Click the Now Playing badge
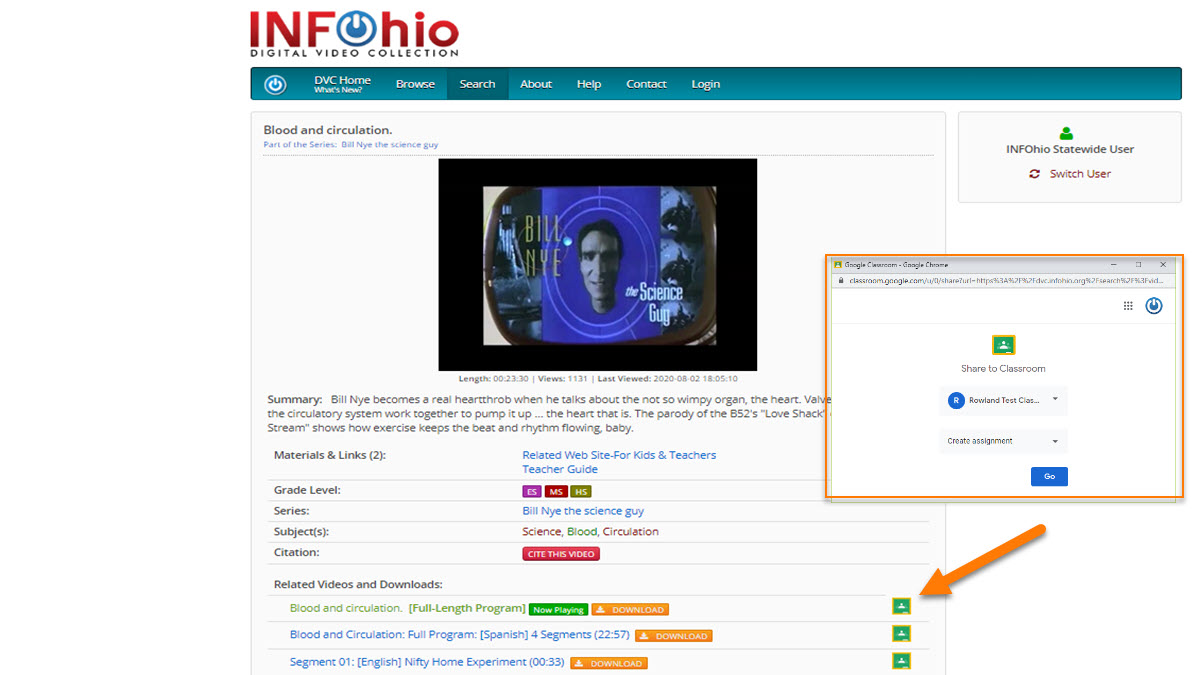This screenshot has width=1200, height=675. pyautogui.click(x=558, y=609)
